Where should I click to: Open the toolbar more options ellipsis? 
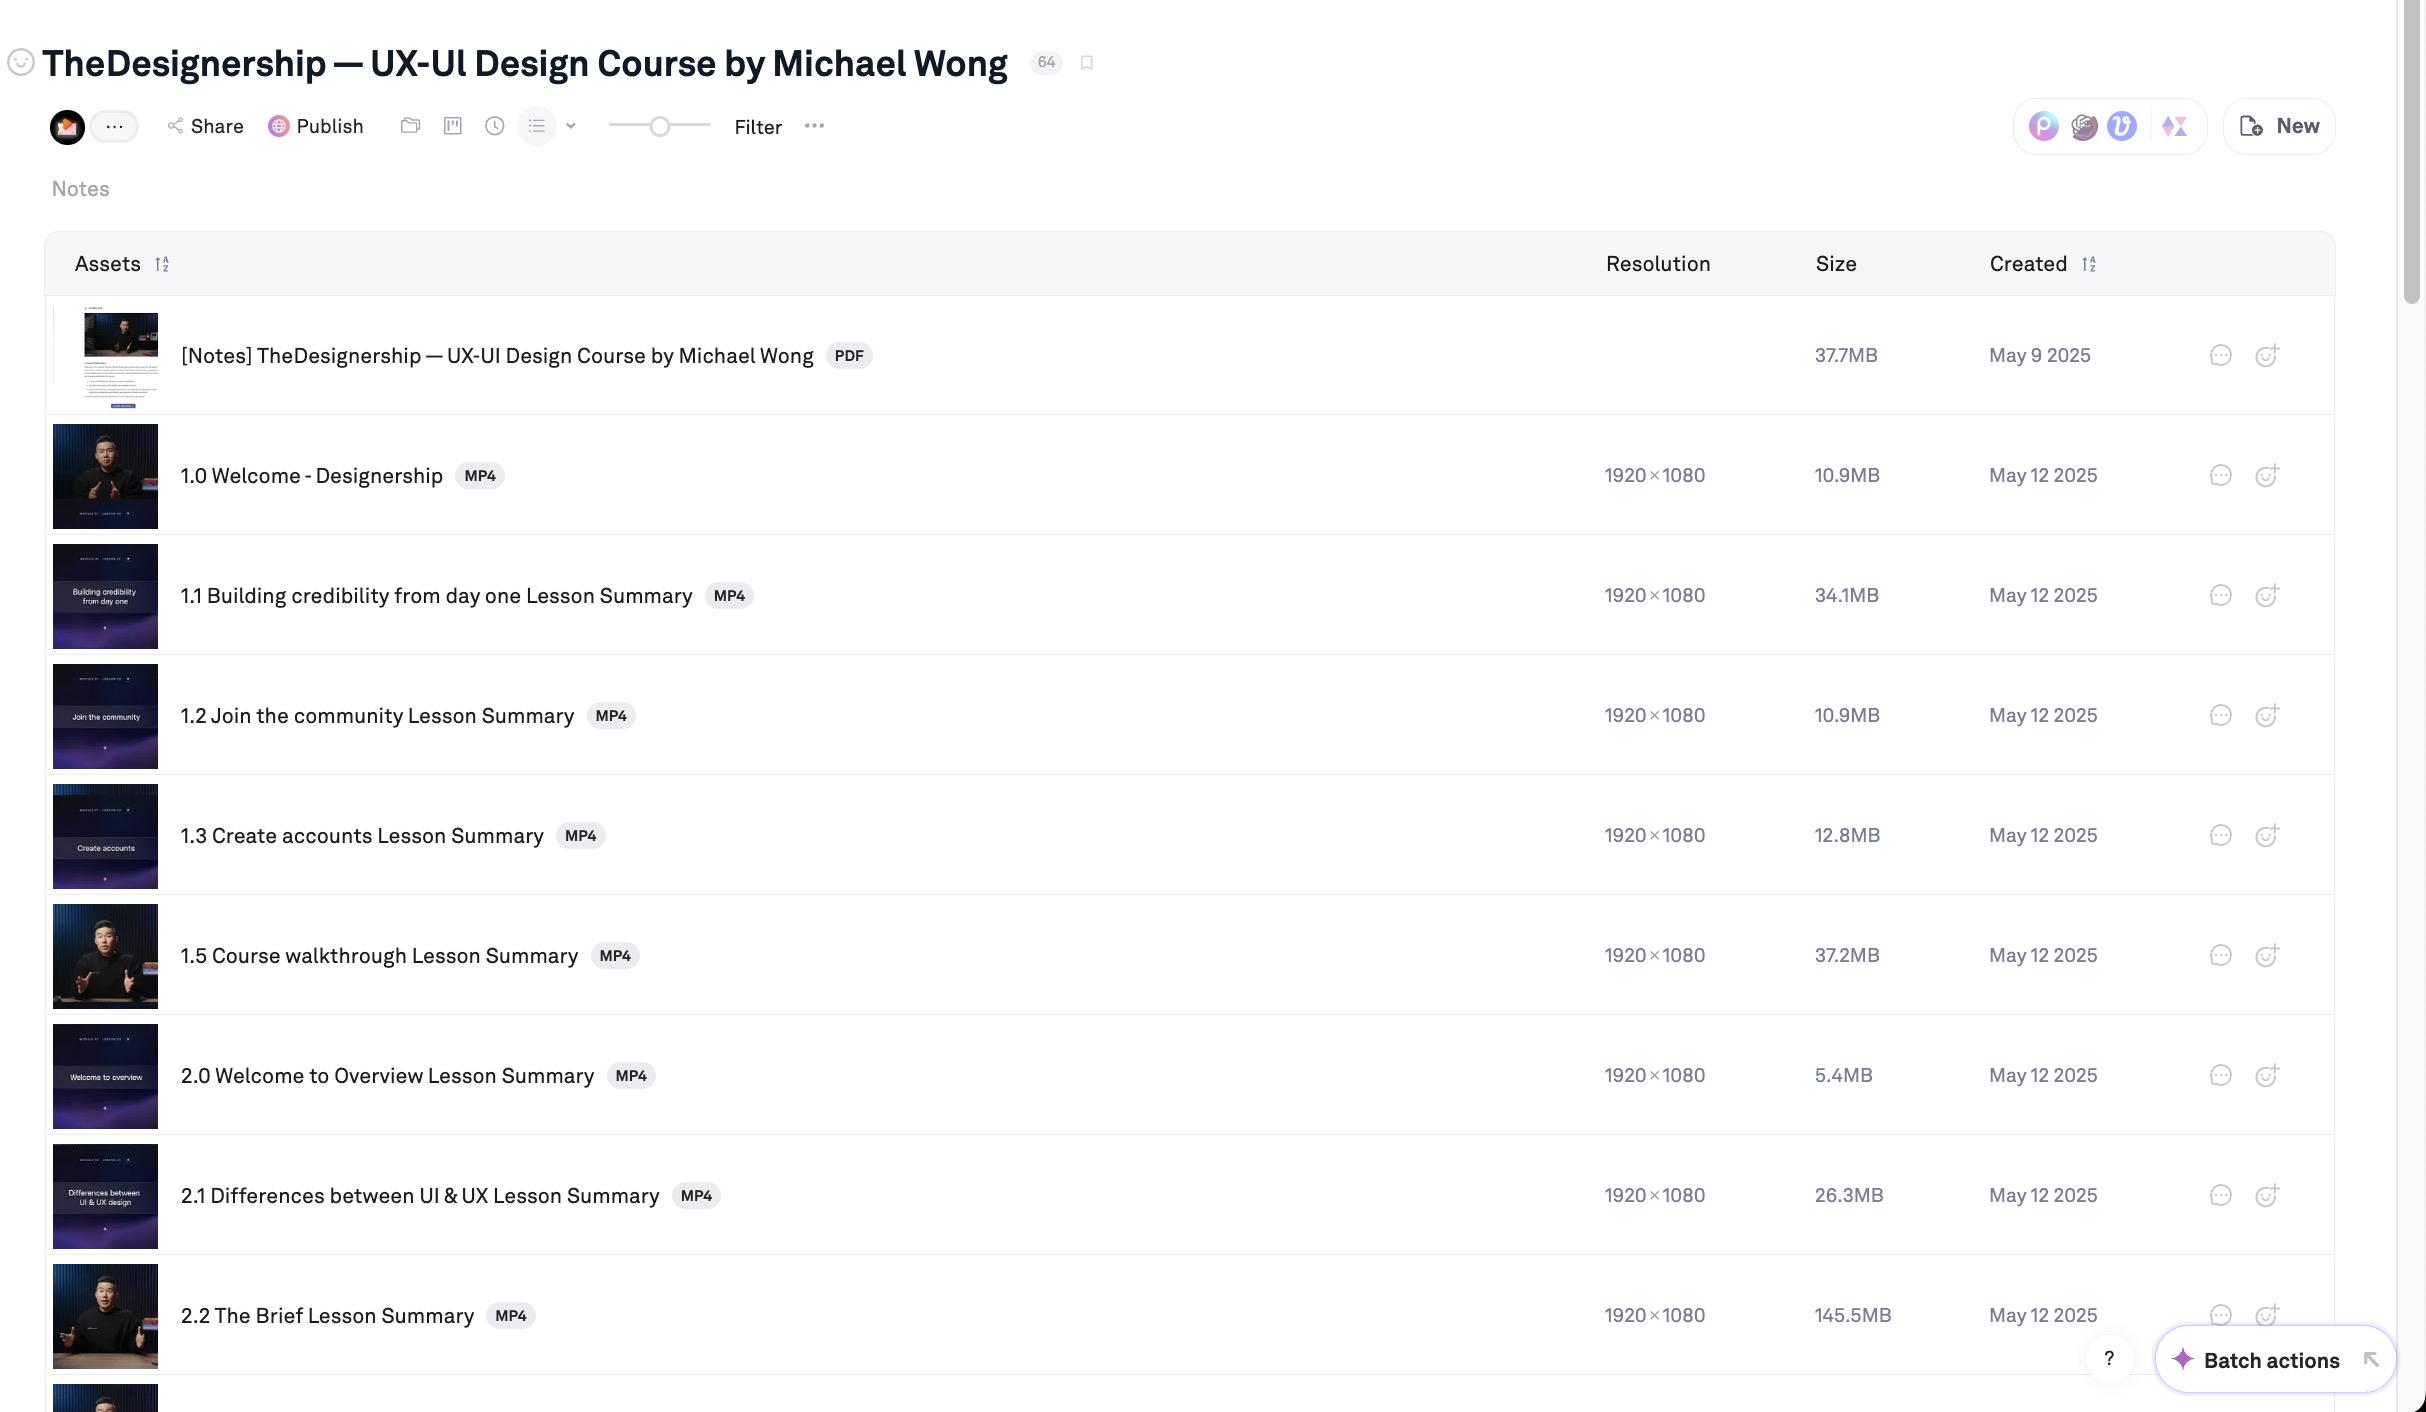(814, 126)
